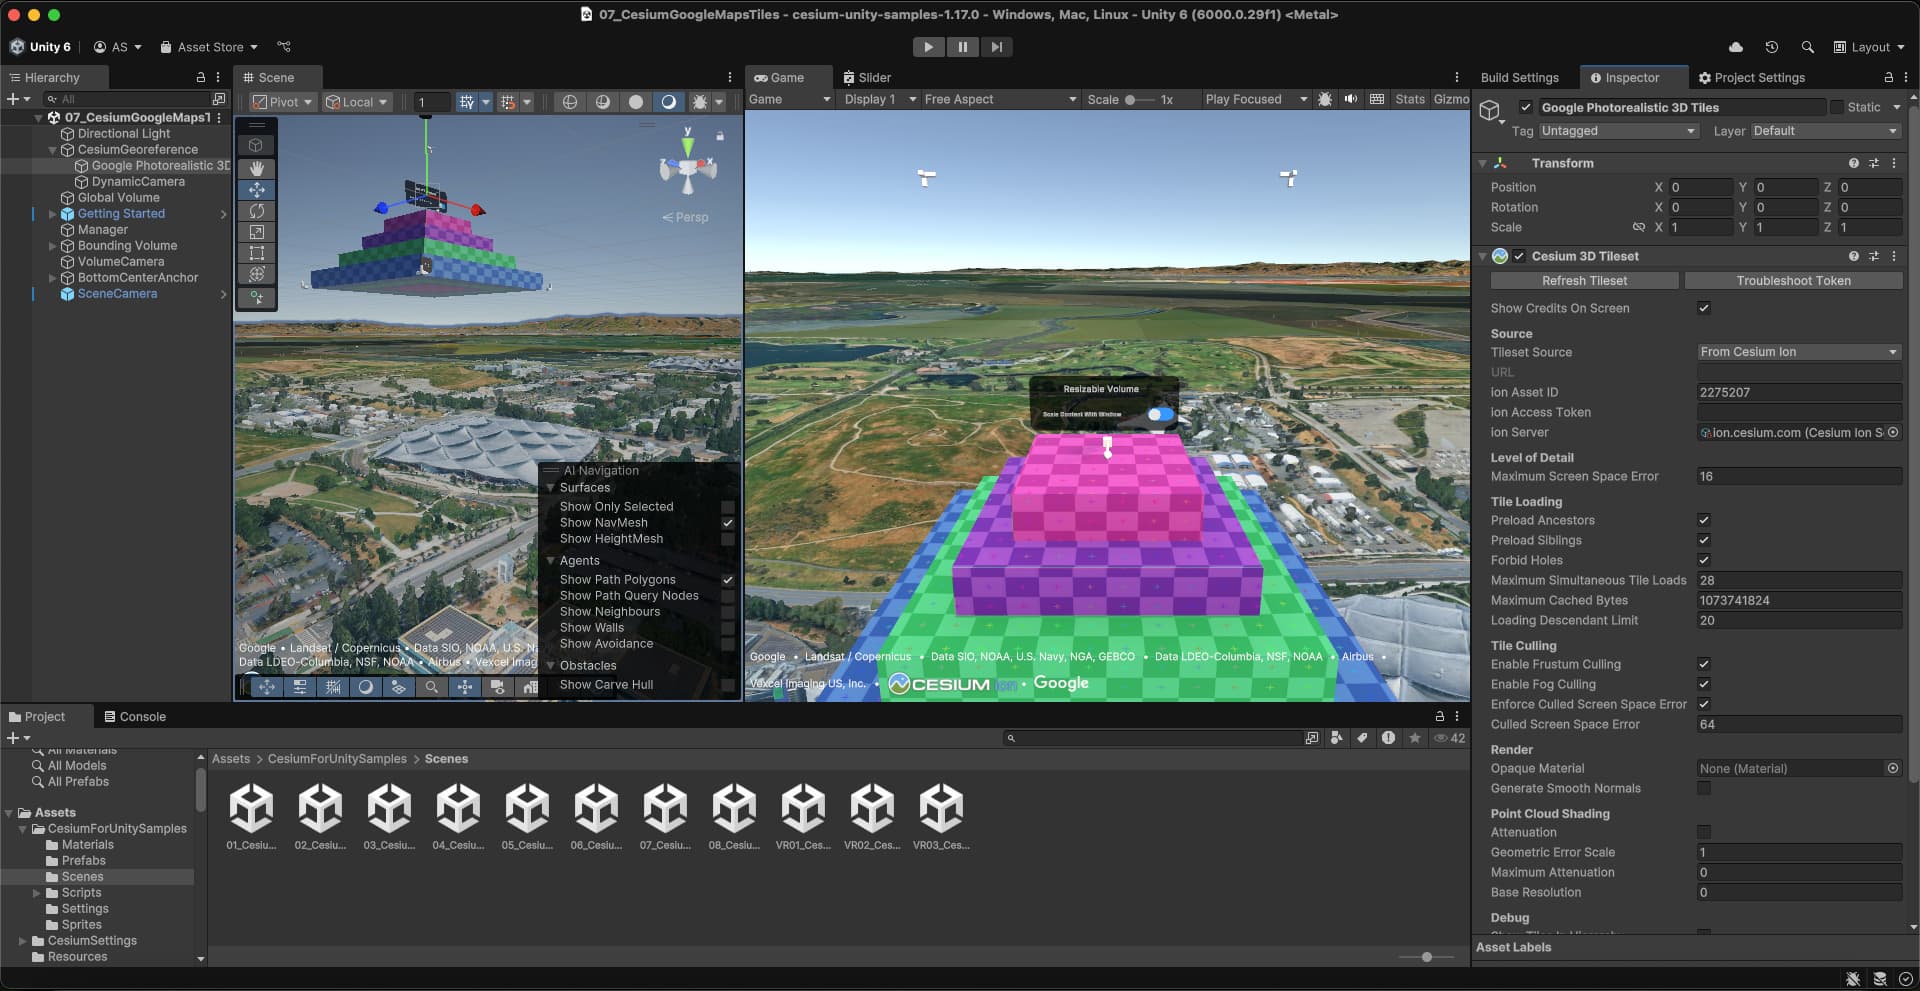Click the Play button
The width and height of the screenshot is (1920, 991).
tap(928, 47)
